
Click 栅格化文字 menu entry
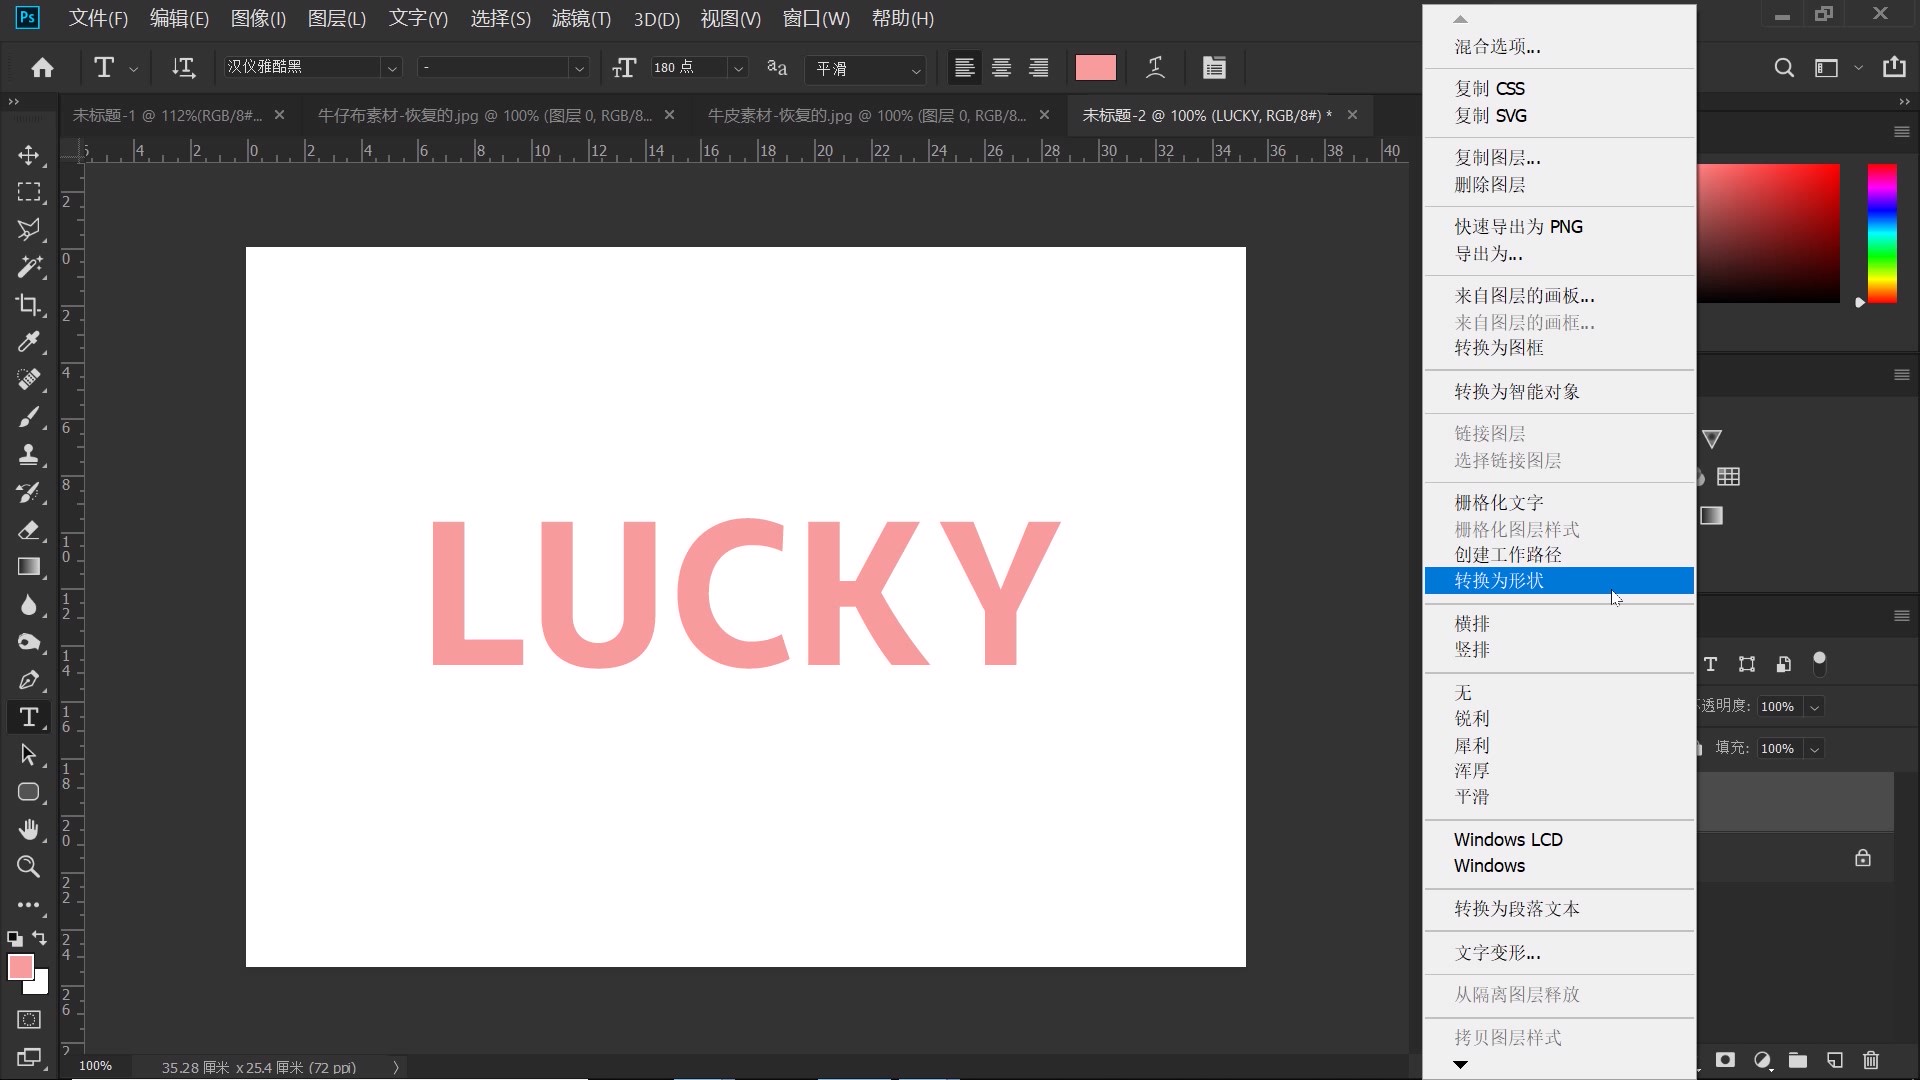coord(1498,502)
